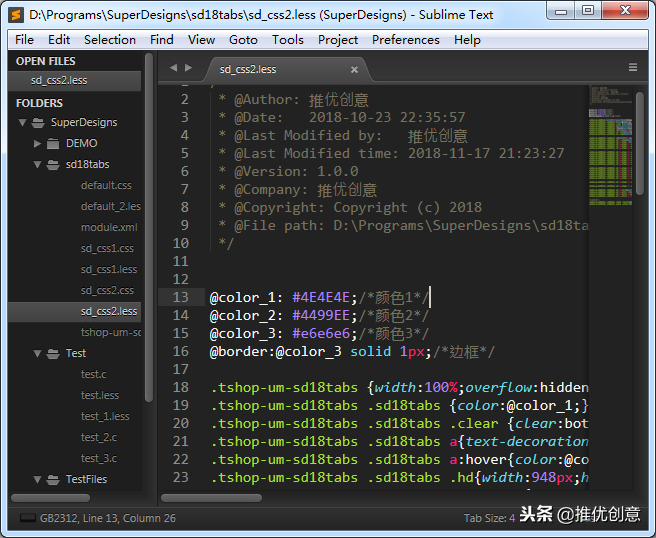
Task: Click the SuperDesigns folder icon
Action: [38, 123]
